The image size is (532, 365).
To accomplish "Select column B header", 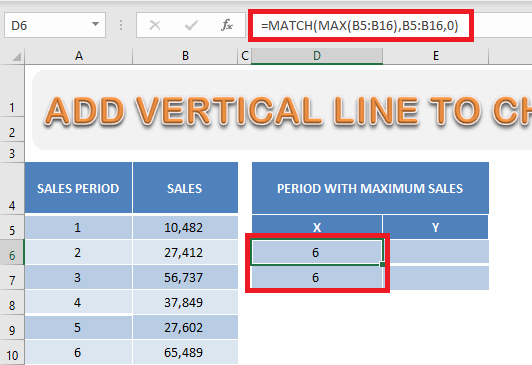I will click(185, 56).
